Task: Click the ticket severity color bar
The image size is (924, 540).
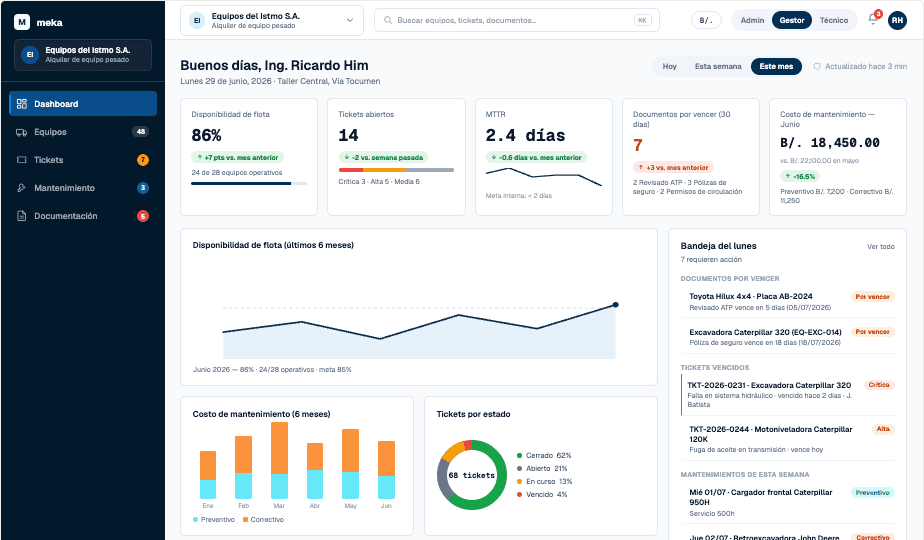Action: coord(396,170)
